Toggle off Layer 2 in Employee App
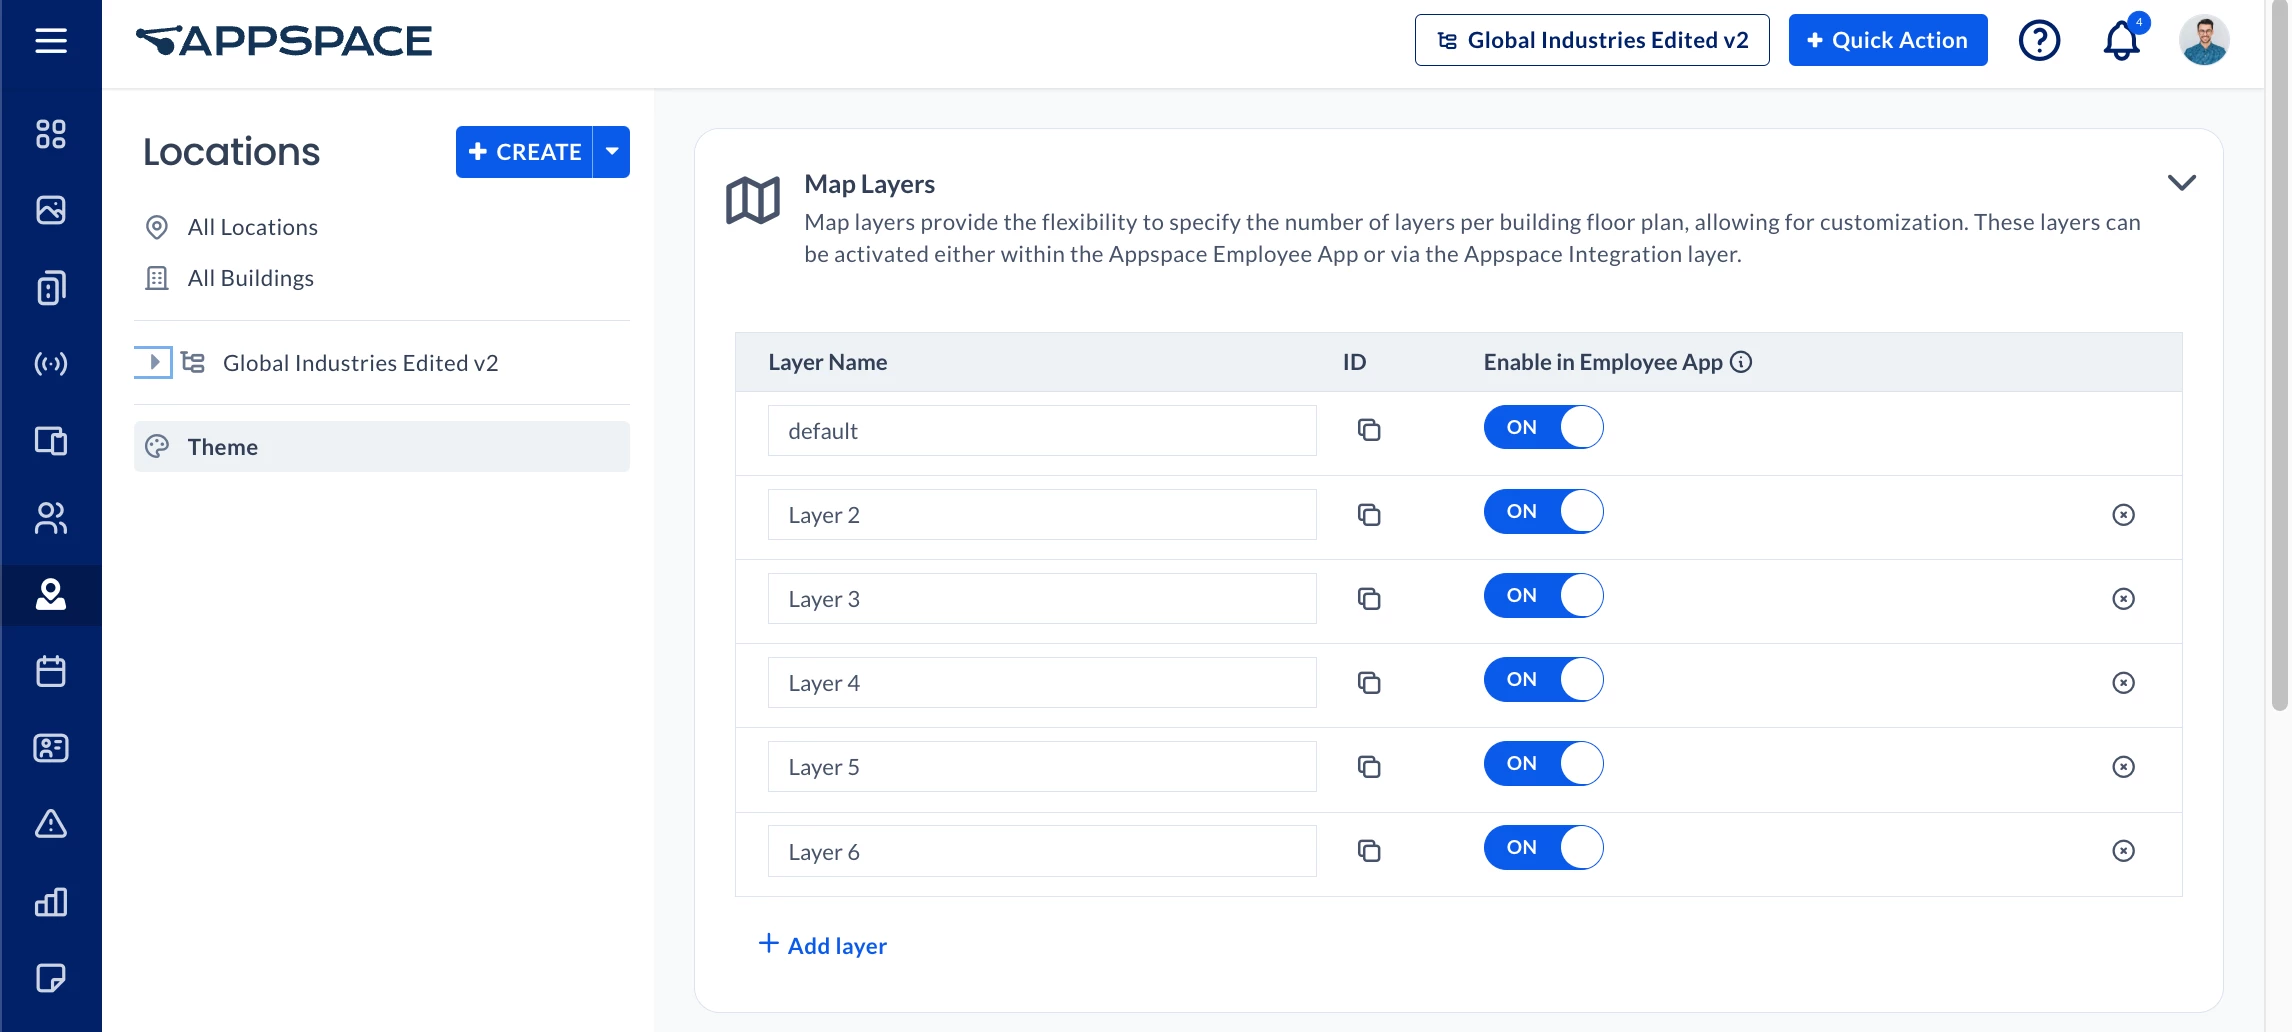This screenshot has height=1032, width=2292. [x=1543, y=511]
